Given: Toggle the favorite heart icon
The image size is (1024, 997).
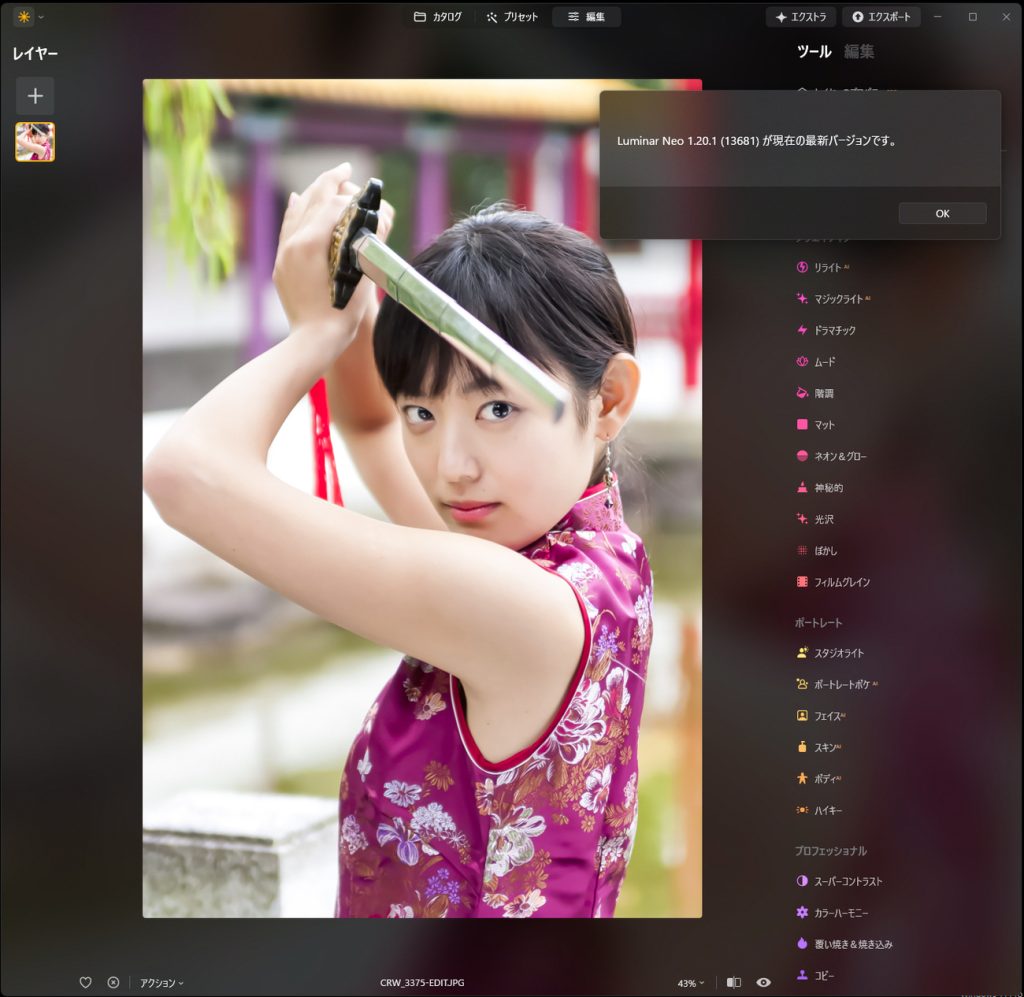Looking at the screenshot, I should 86,983.
